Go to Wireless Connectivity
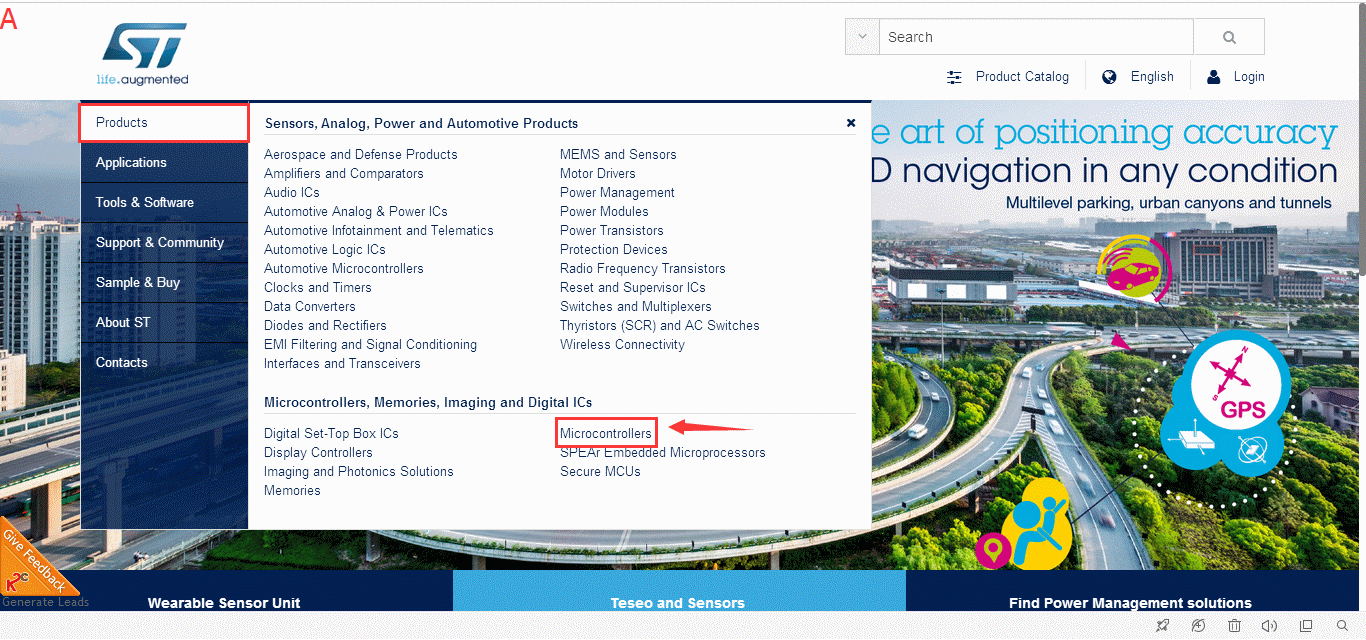 click(x=622, y=345)
